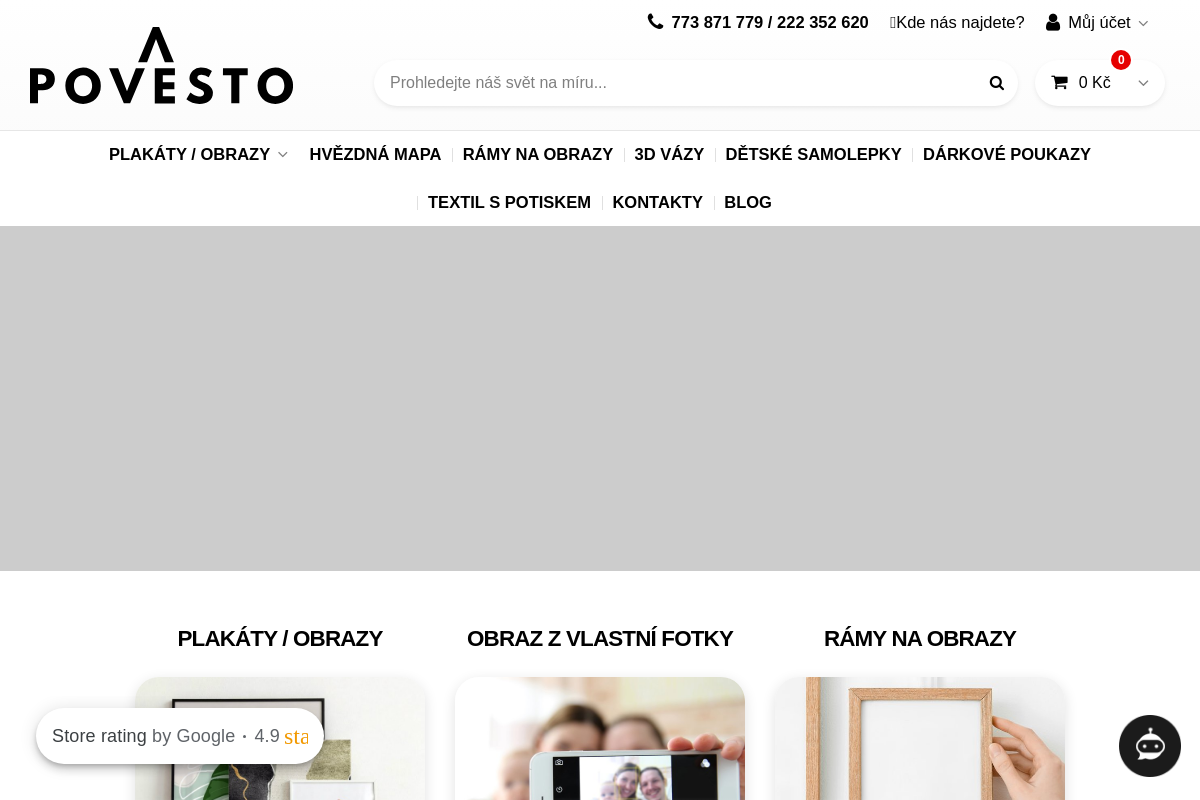Click the Můj účet link
The image size is (1200, 800).
(1099, 22)
